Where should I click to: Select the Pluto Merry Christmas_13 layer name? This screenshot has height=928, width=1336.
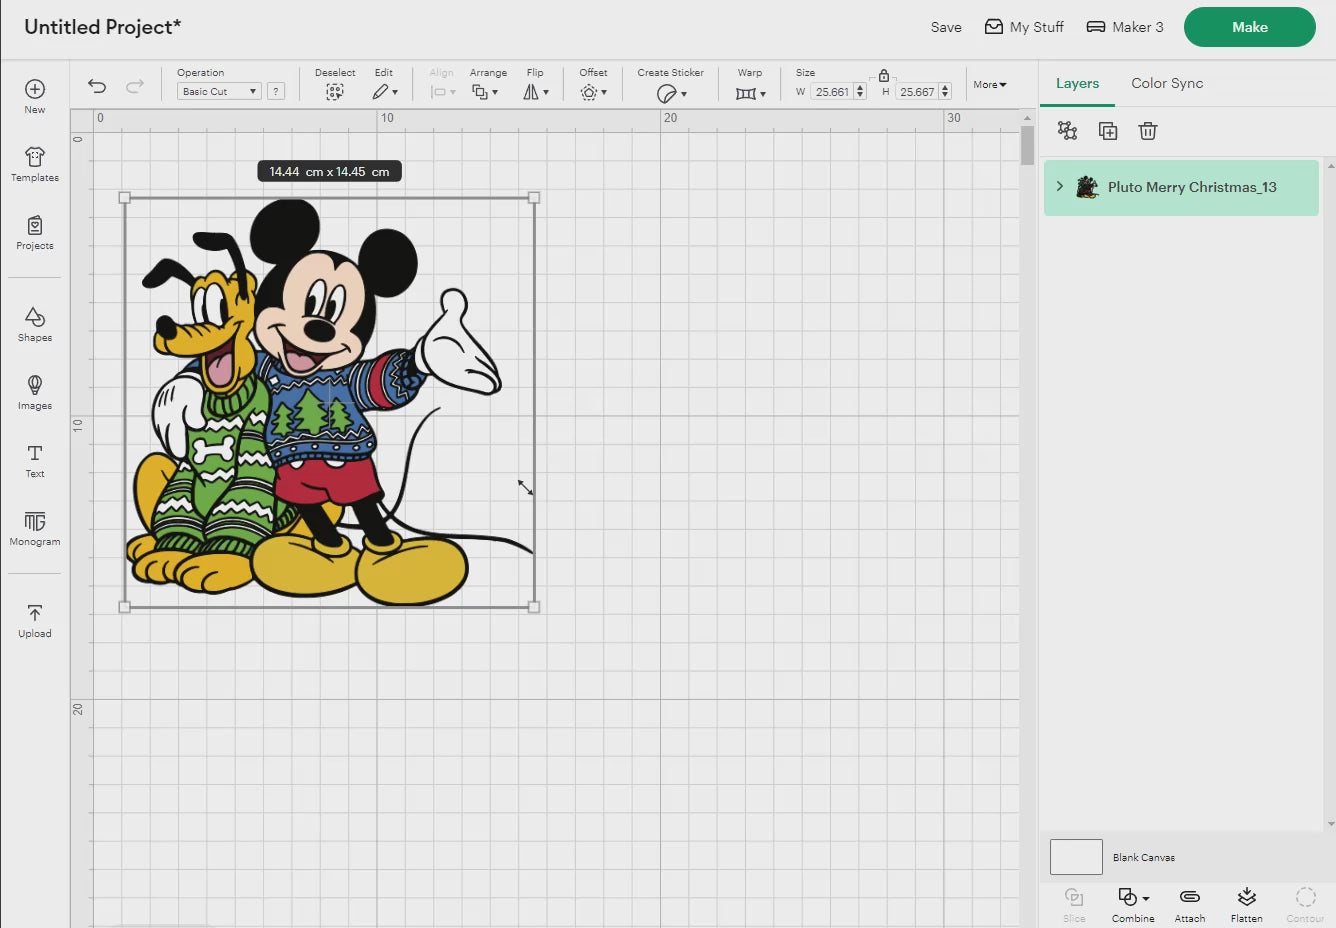tap(1192, 187)
